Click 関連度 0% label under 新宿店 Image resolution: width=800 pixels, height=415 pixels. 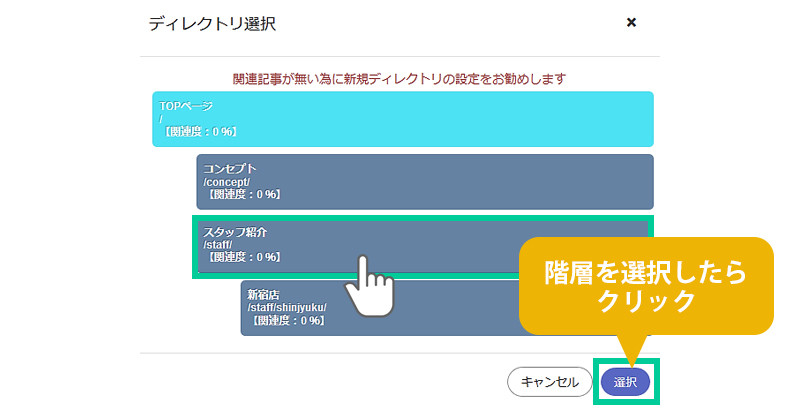(286, 321)
